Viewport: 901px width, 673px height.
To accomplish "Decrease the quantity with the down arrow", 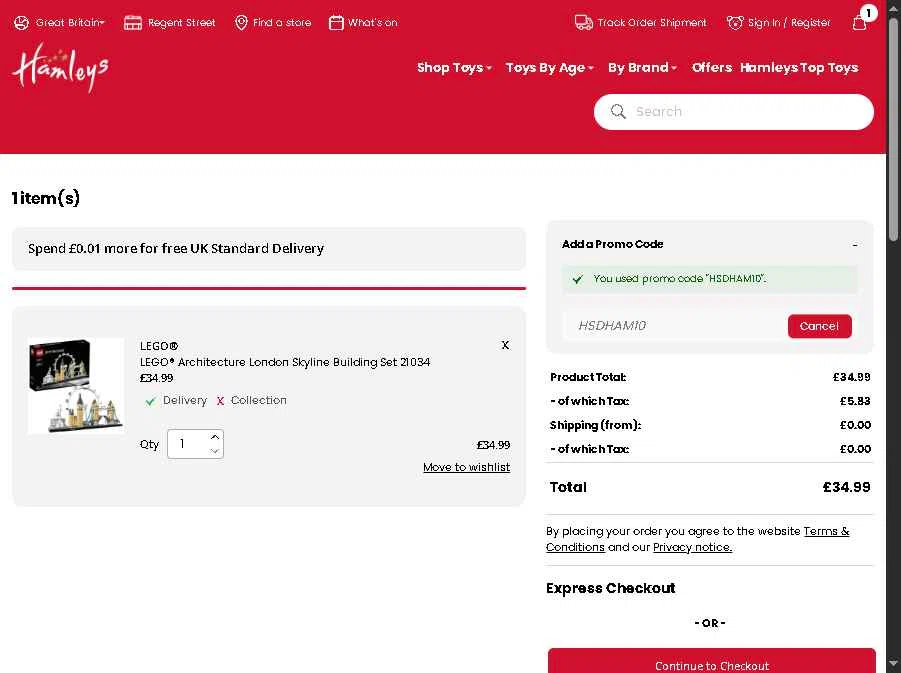I will tap(215, 451).
